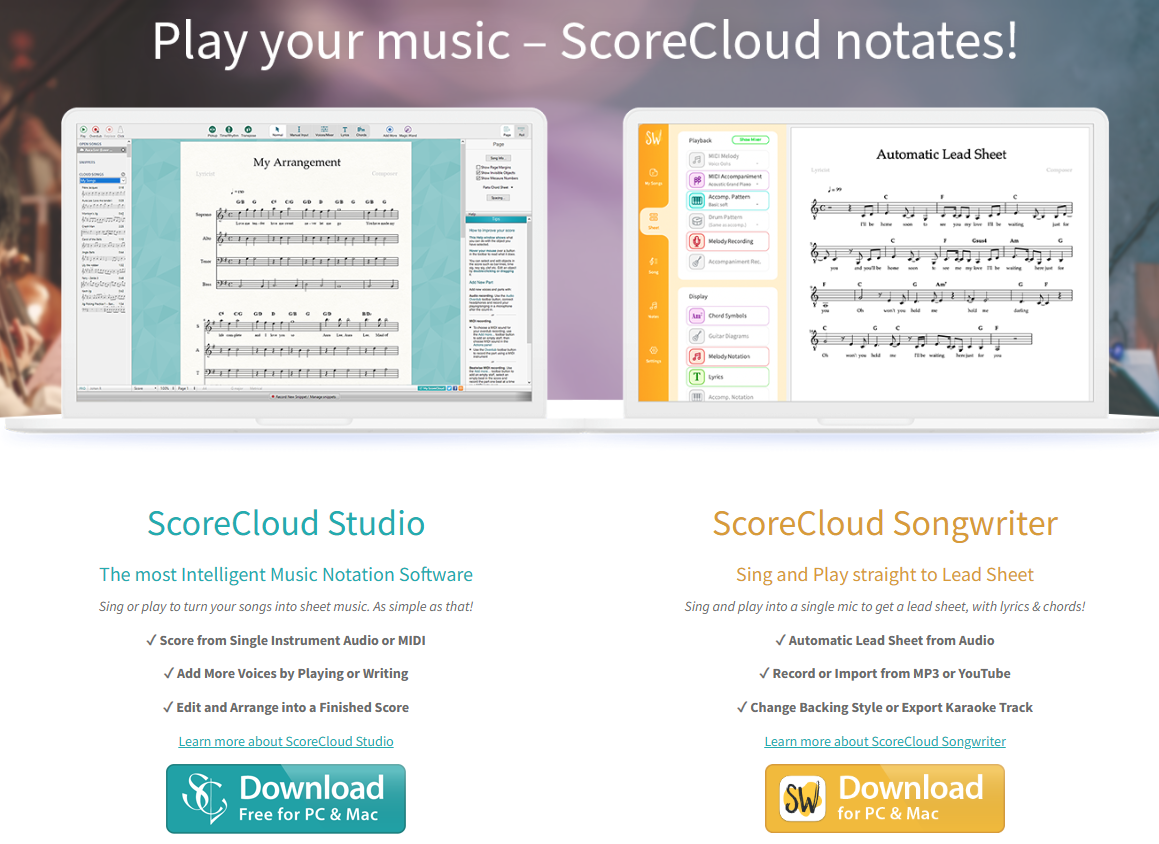Click the SW logo in Songwriter sidebar
This screenshot has width=1159, height=844.
[x=653, y=137]
